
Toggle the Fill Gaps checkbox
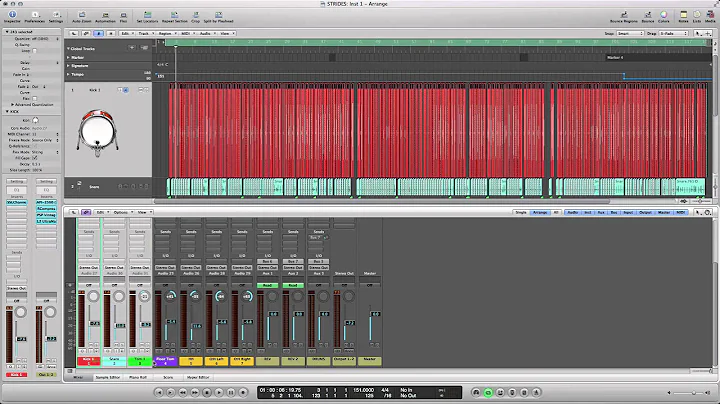tap(34, 158)
